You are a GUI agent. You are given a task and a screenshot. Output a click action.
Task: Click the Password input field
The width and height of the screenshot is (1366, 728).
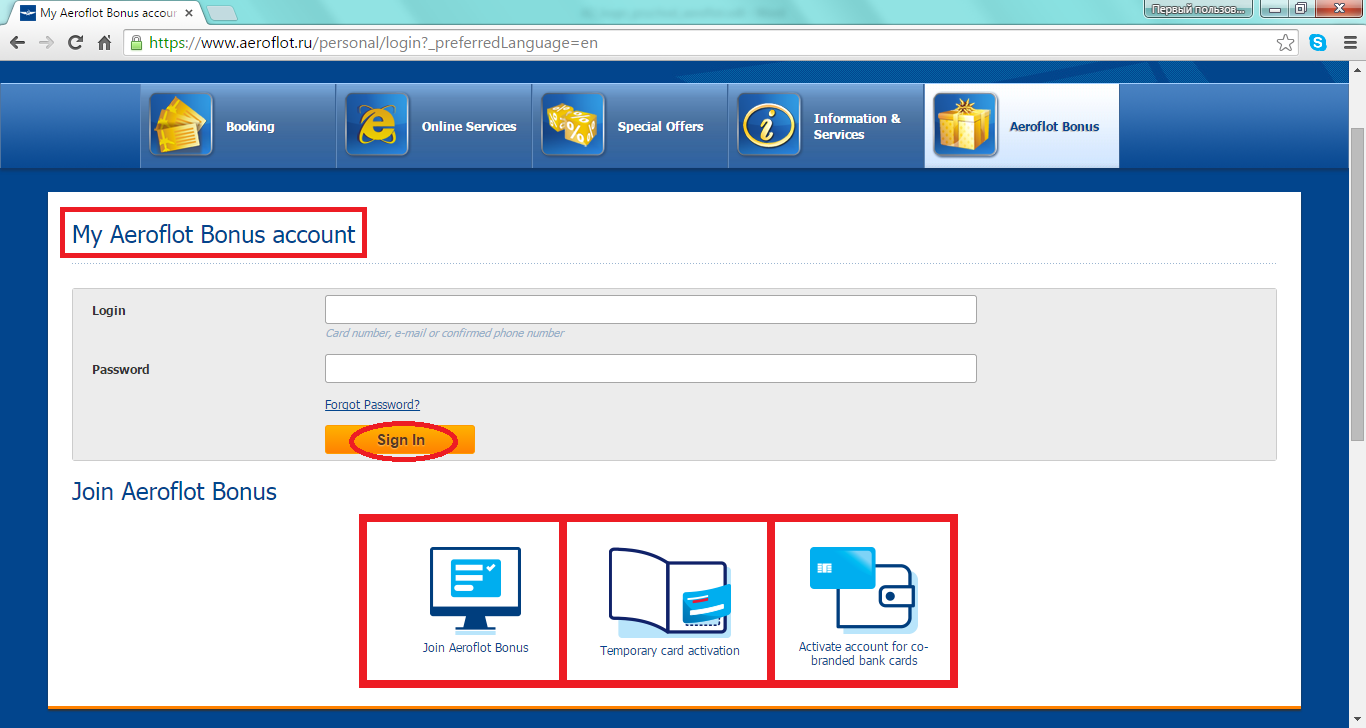(651, 369)
